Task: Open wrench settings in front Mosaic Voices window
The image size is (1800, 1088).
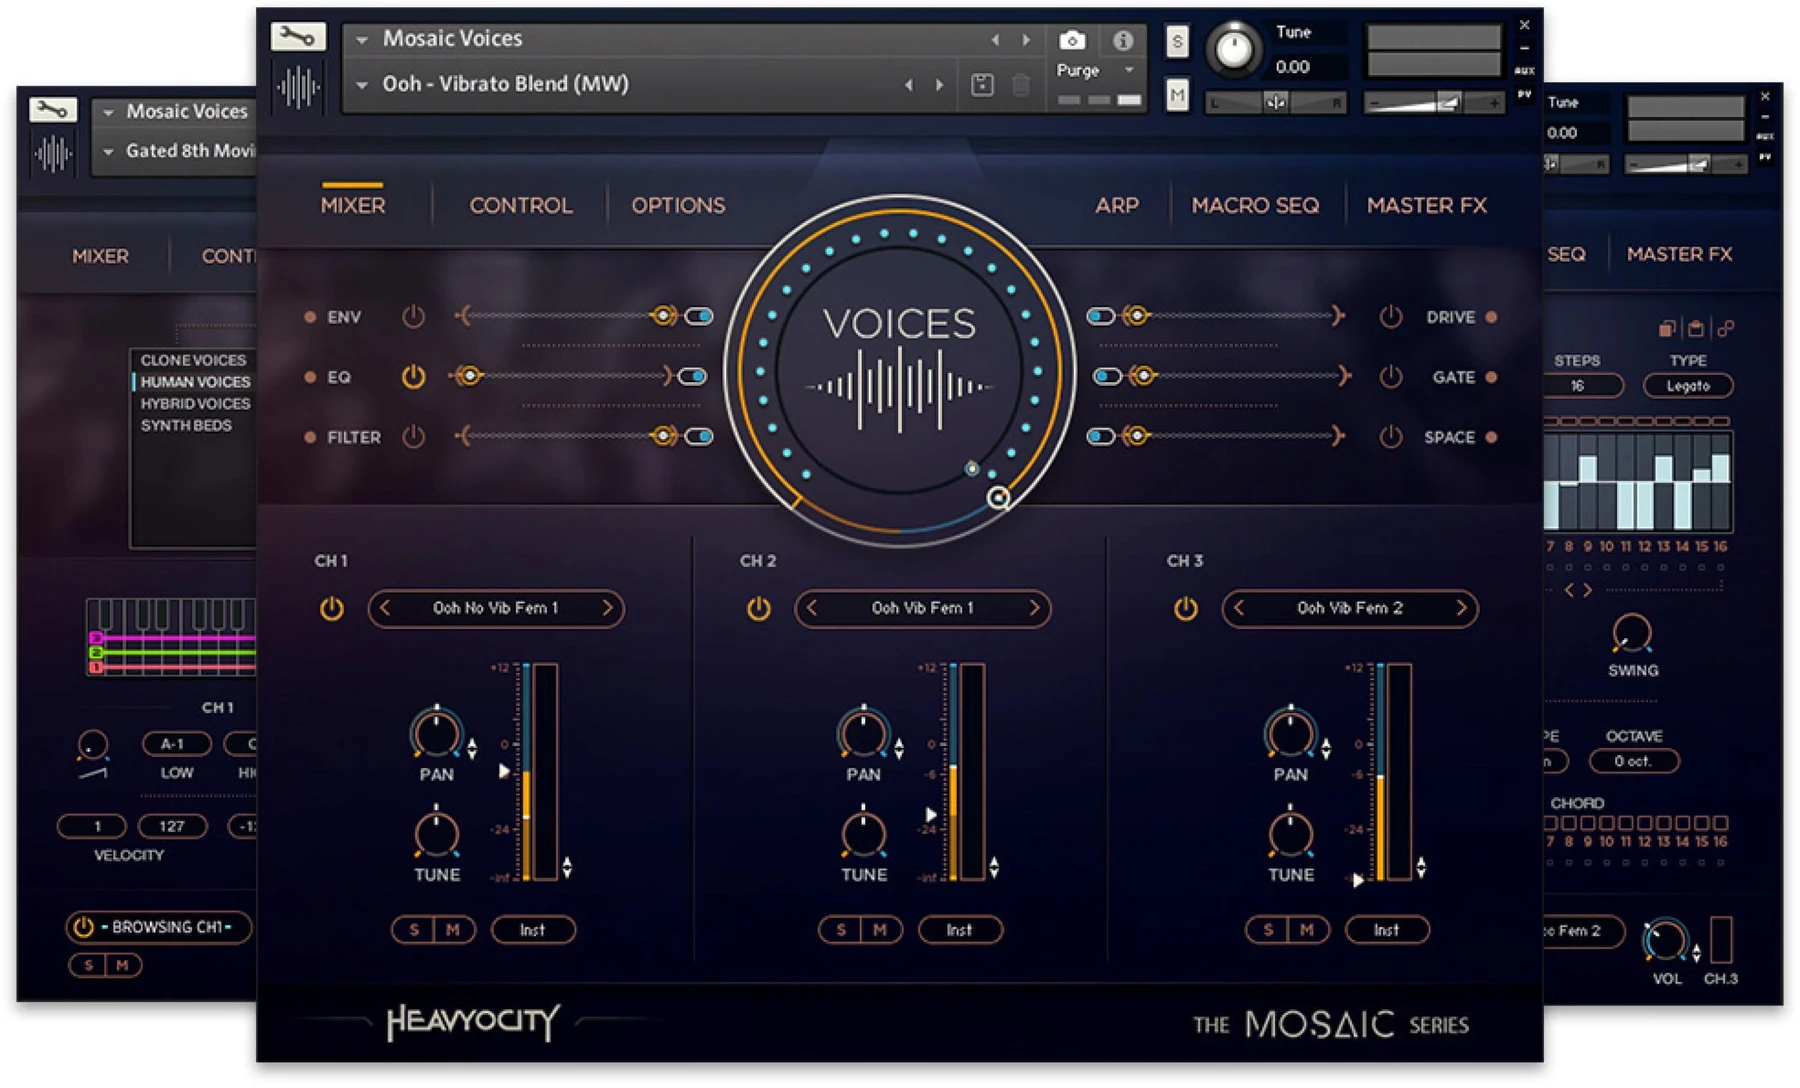Action: [x=298, y=37]
